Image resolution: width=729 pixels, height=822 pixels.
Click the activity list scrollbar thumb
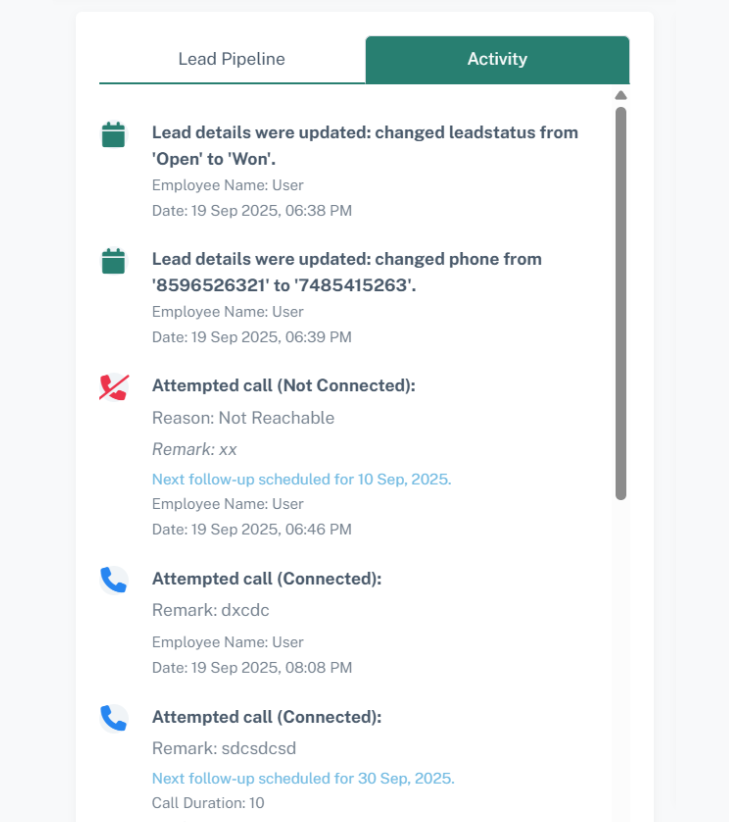621,300
